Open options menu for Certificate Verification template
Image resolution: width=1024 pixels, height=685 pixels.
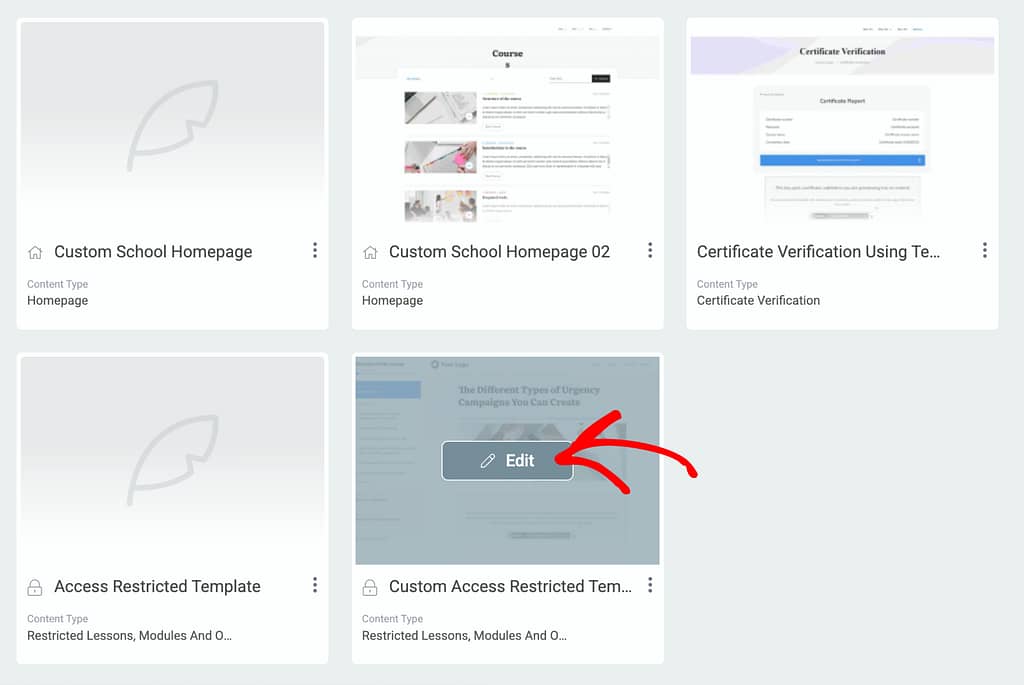(985, 251)
